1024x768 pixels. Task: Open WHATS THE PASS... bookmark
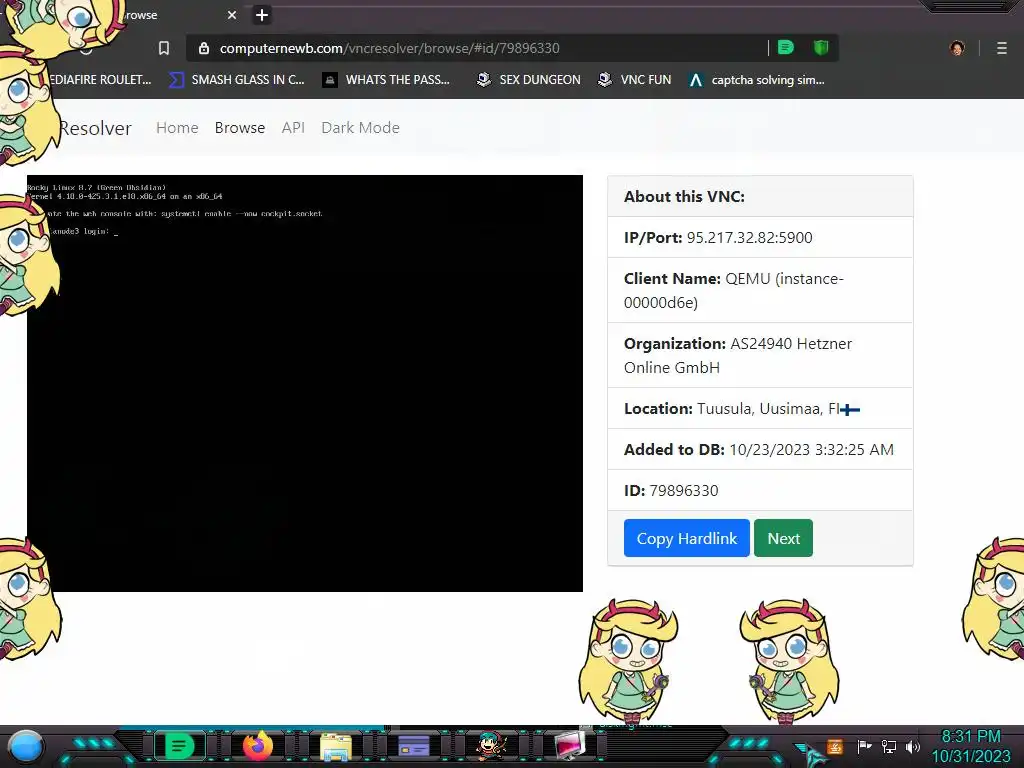(387, 80)
